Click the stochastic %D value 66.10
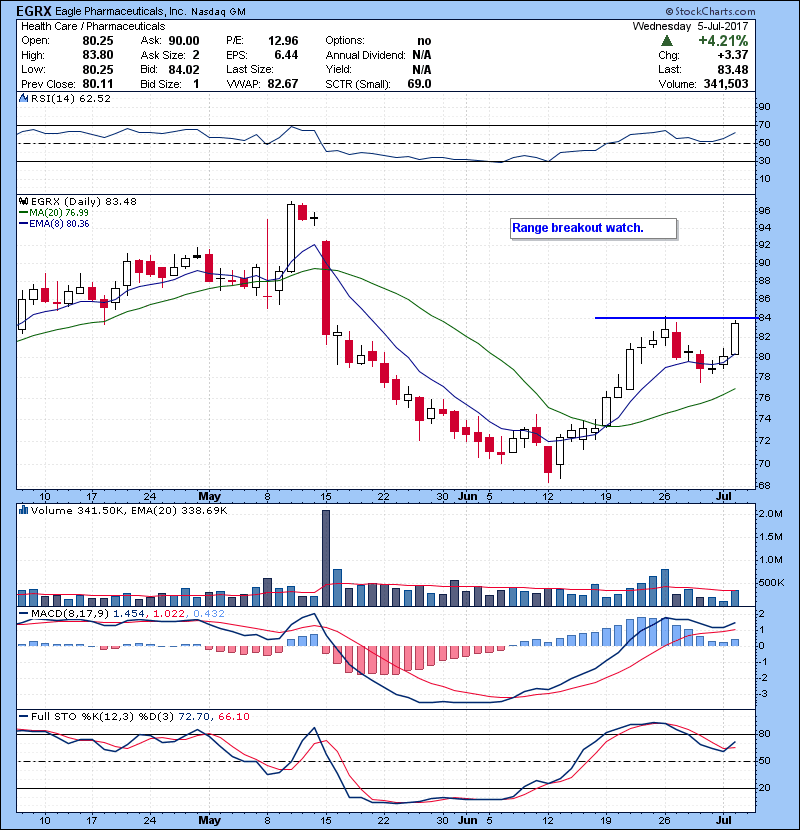Image resolution: width=800 pixels, height=830 pixels. pyautogui.click(x=233, y=717)
